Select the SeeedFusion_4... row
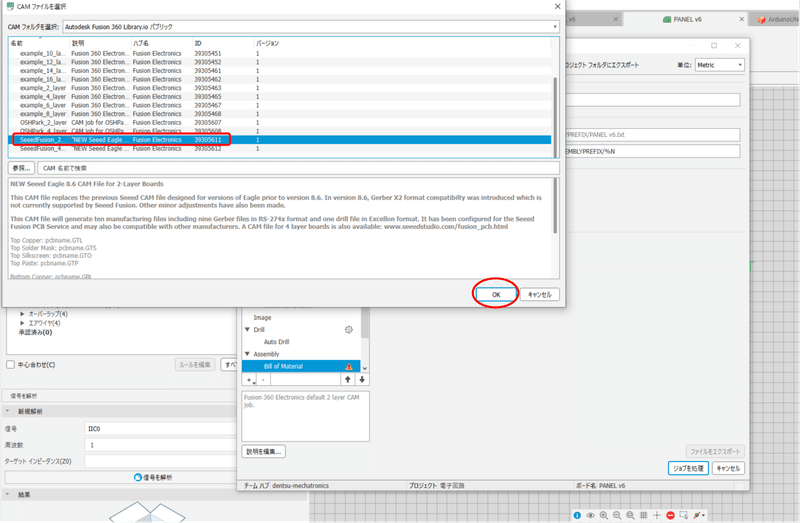This screenshot has width=800, height=523. click(280, 148)
